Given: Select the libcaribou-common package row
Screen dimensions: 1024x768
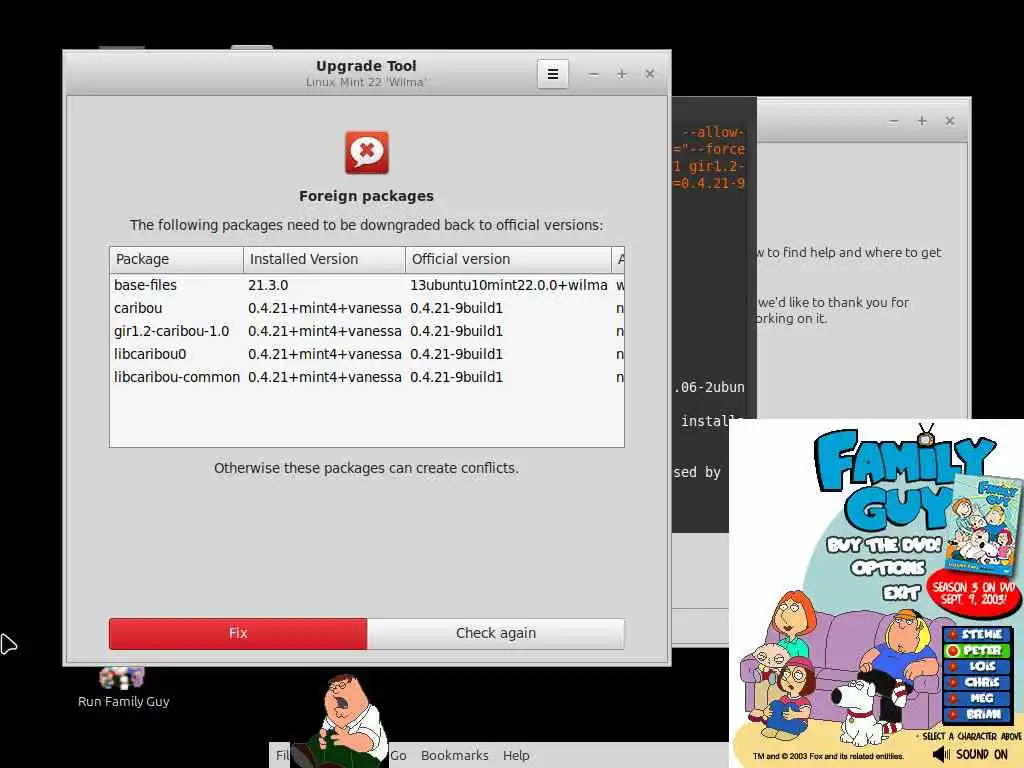Looking at the screenshot, I should tap(366, 377).
